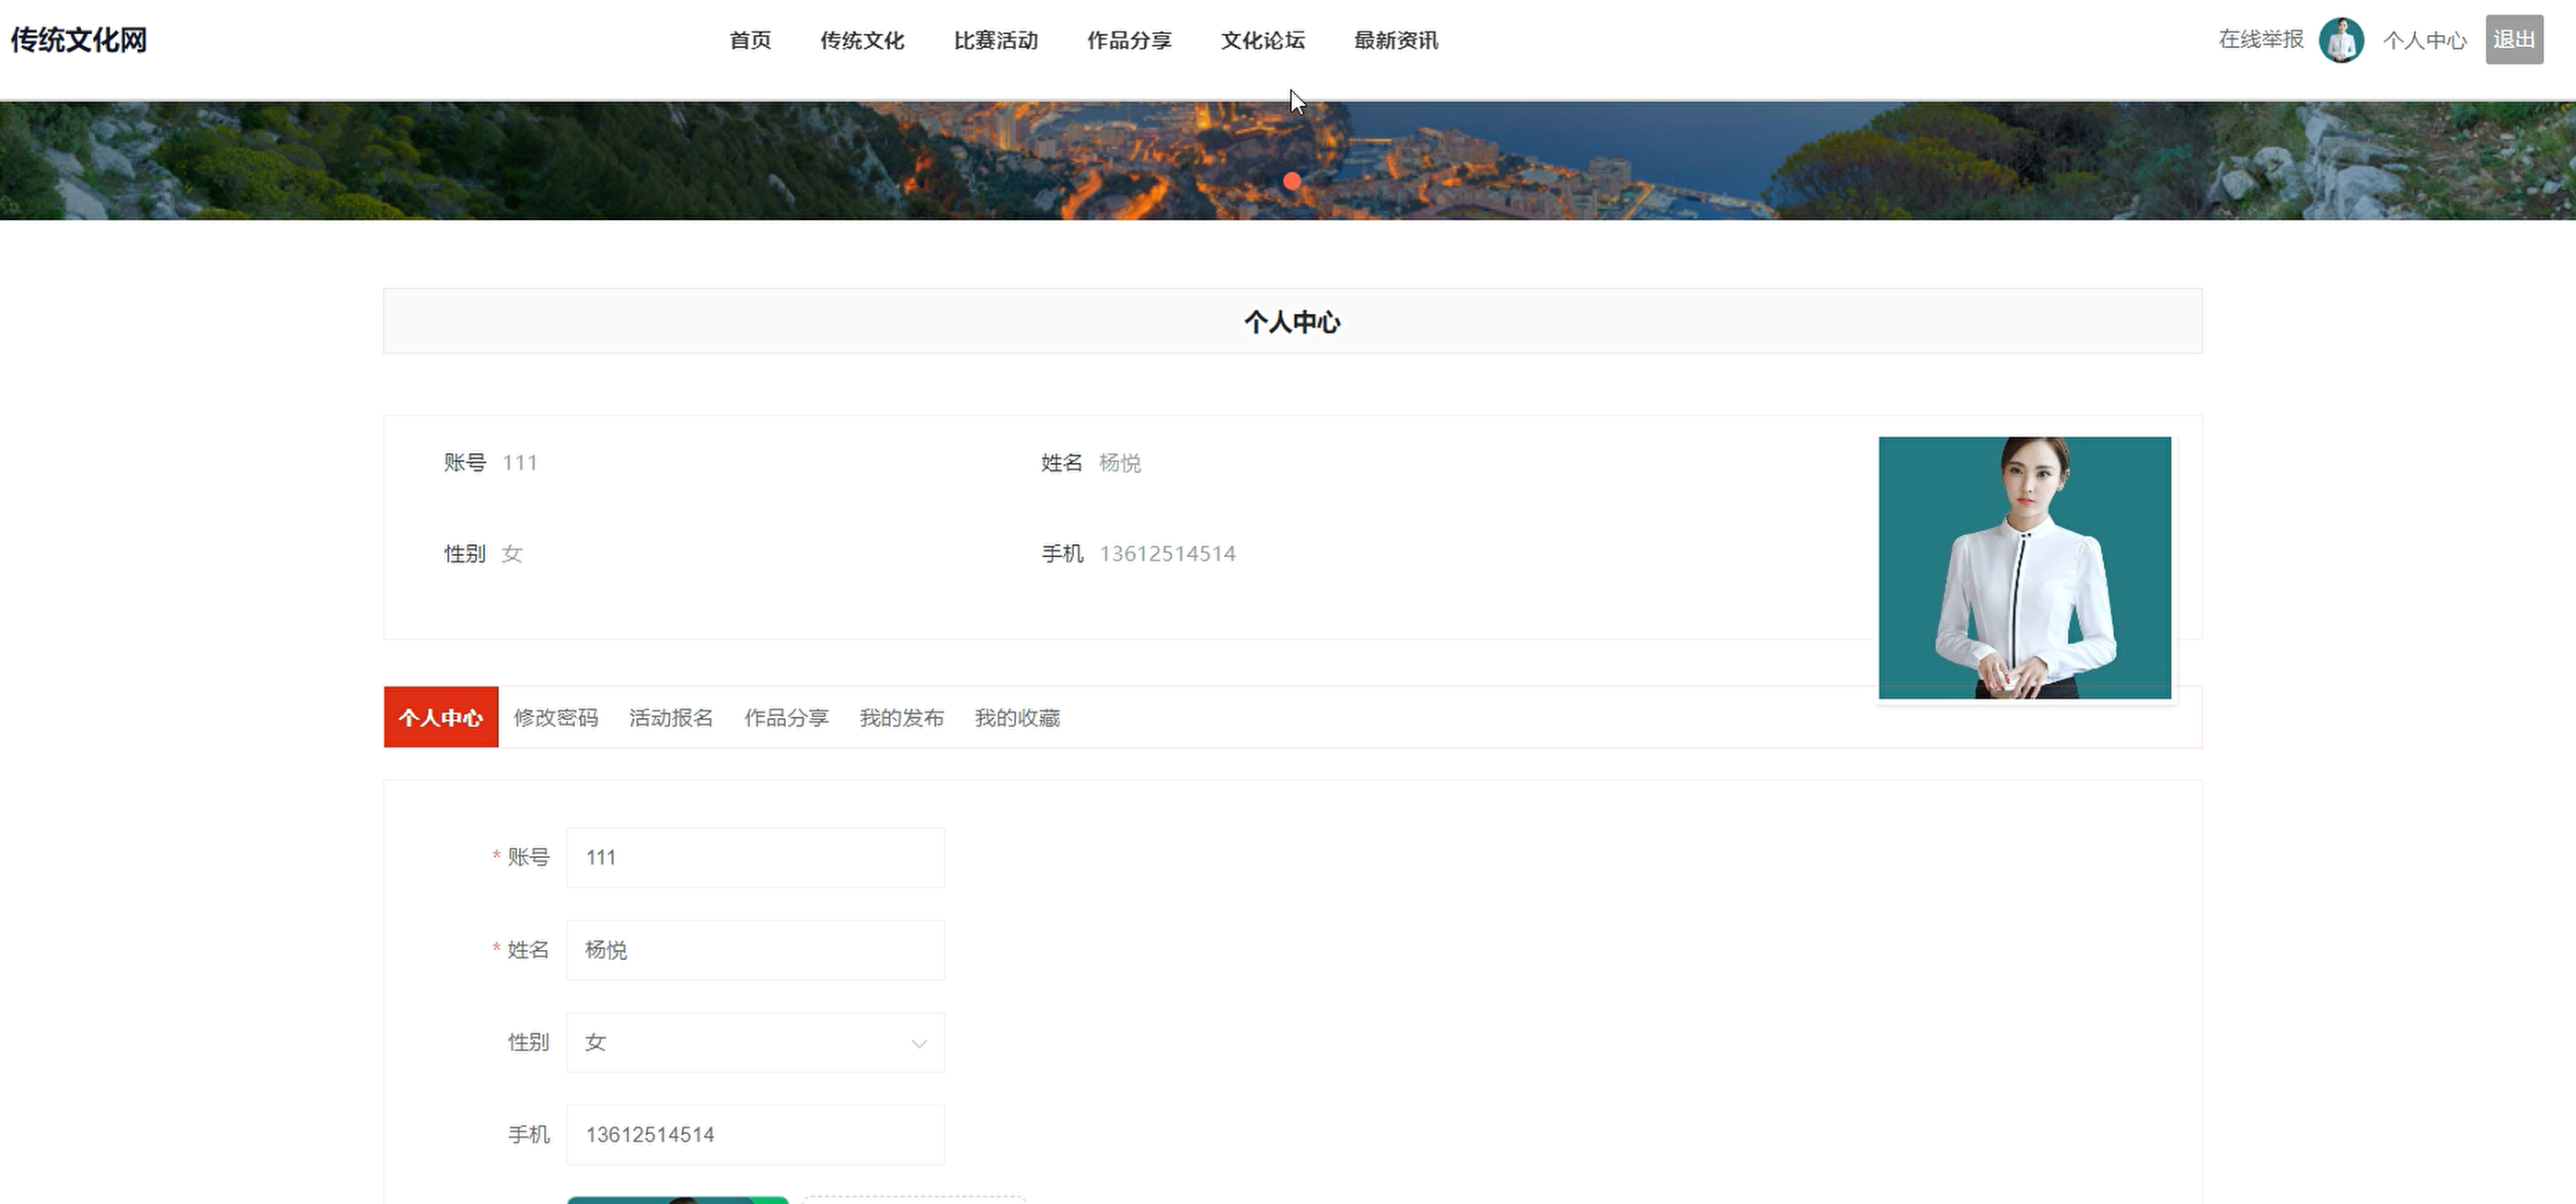Open 个人中心 link in the header
This screenshot has height=1204, width=2576.
pos(2424,40)
